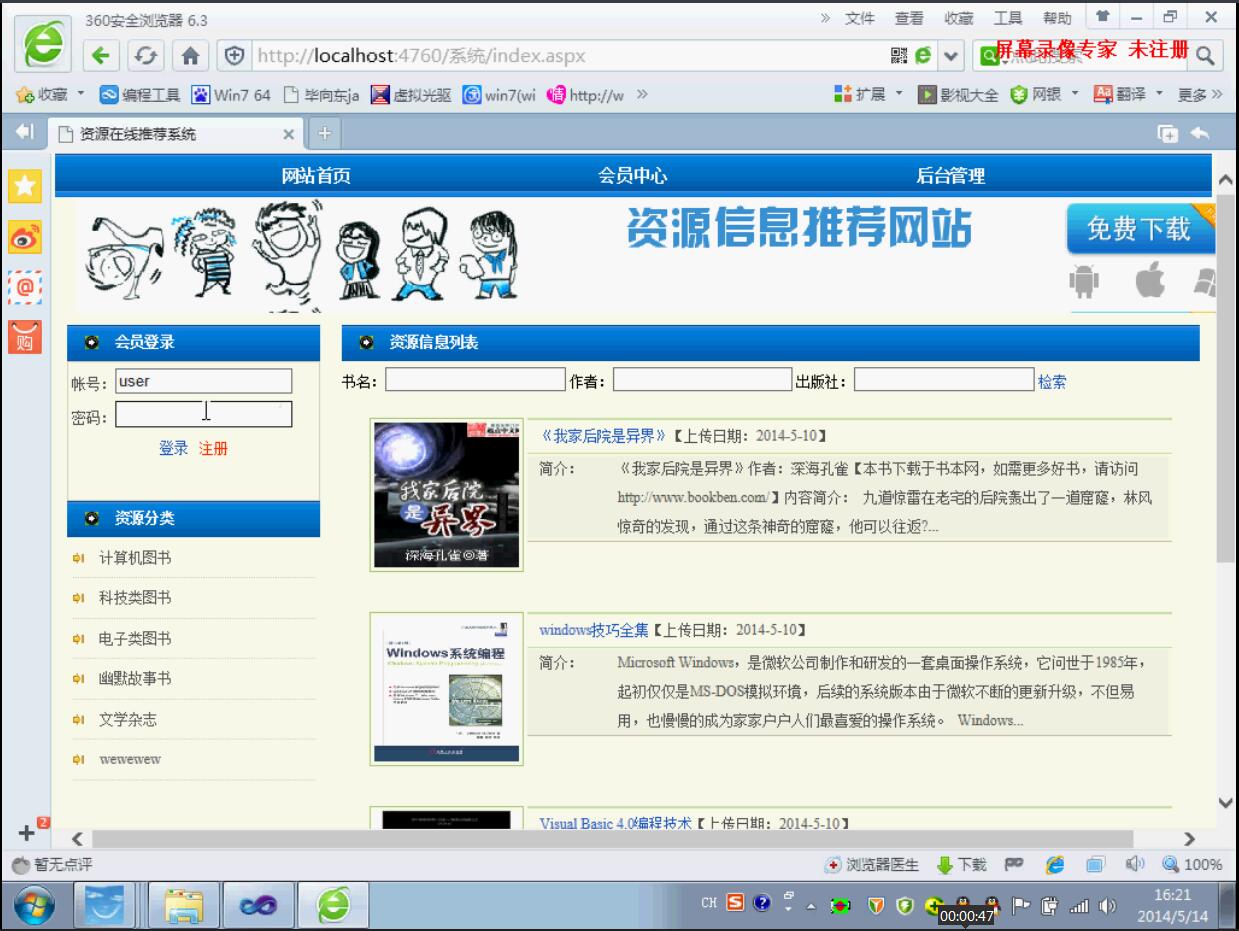Open the 工具 menu
Viewport: 1239px width, 931px height.
pos(1008,18)
